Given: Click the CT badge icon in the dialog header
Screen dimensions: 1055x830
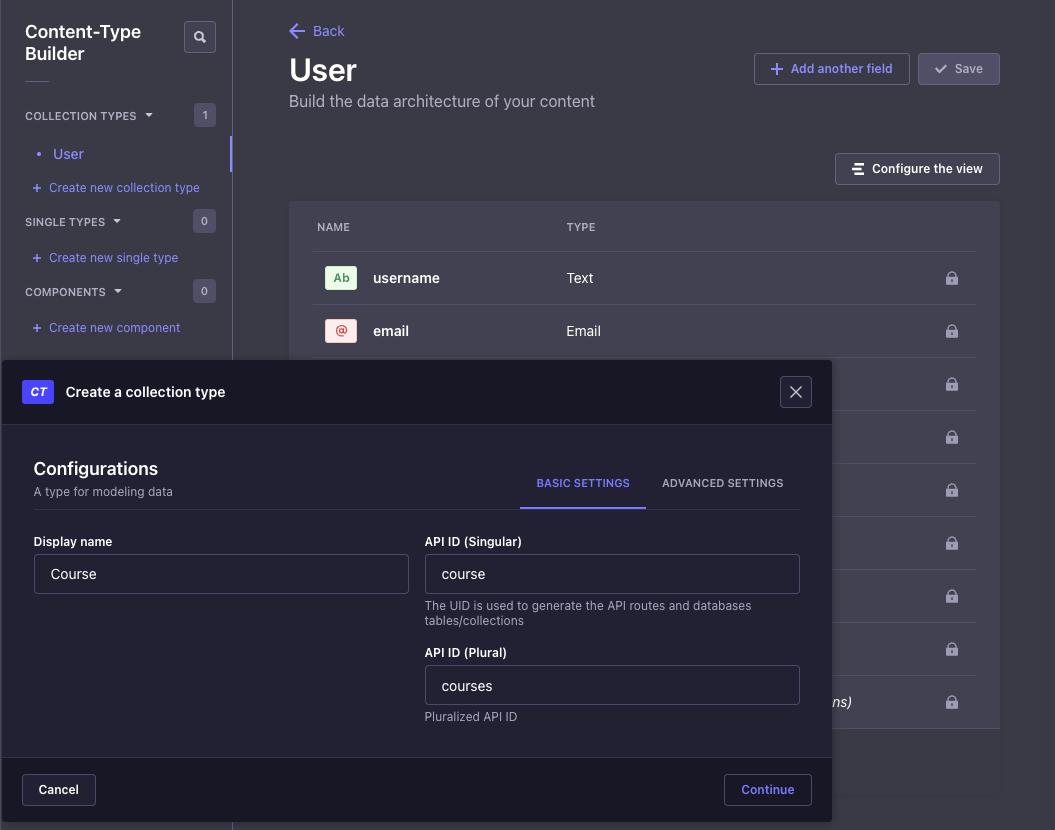Looking at the screenshot, I should click(38, 392).
